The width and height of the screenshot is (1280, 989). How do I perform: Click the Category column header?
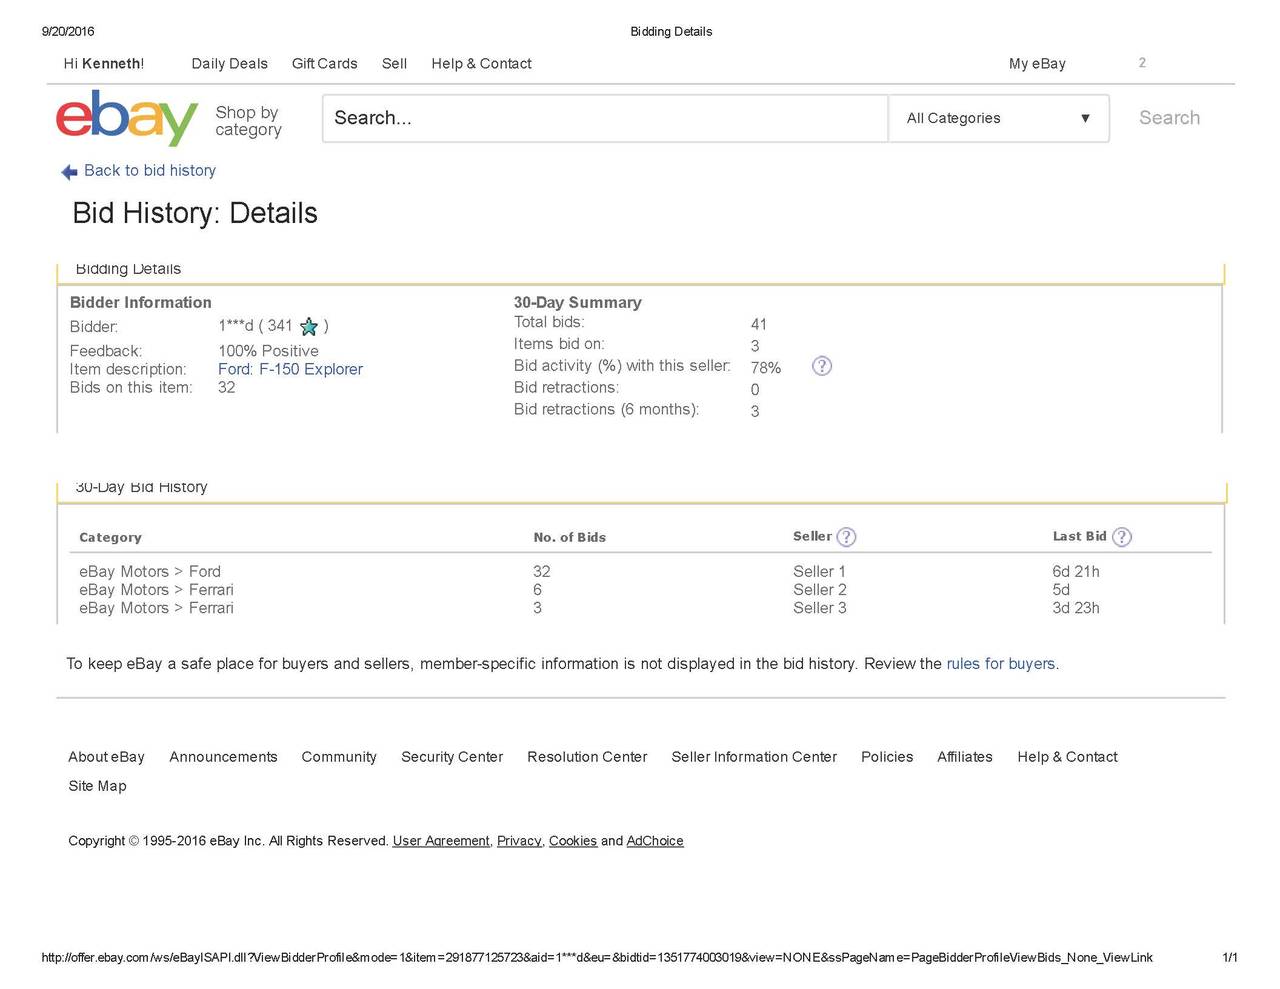(110, 537)
